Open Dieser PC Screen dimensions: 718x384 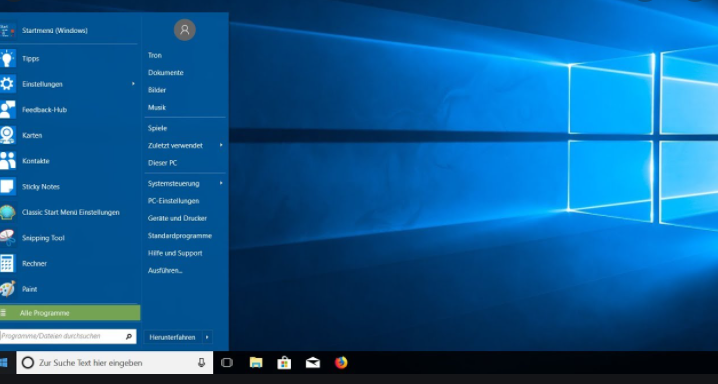(163, 163)
